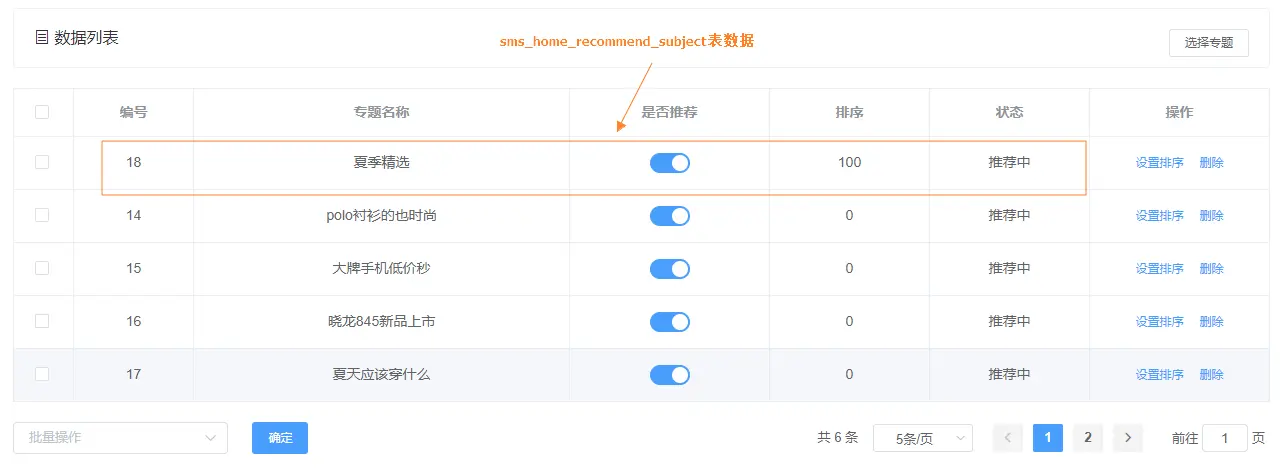The height and width of the screenshot is (476, 1281).
Task: Check the checkbox for row 17 夏天应该穿什么
Action: [42, 374]
